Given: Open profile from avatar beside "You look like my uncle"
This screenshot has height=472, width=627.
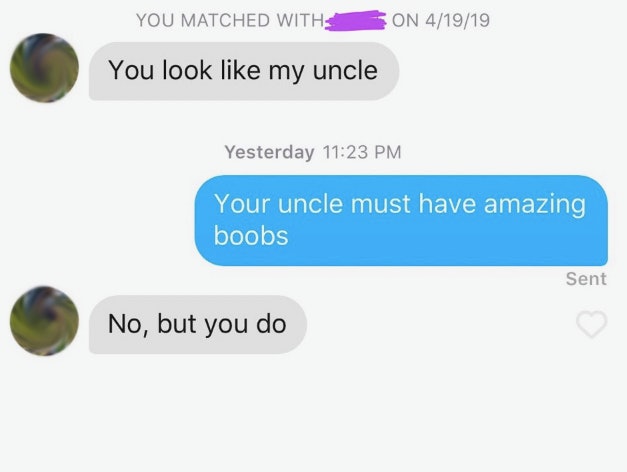Looking at the screenshot, I should pyautogui.click(x=44, y=68).
